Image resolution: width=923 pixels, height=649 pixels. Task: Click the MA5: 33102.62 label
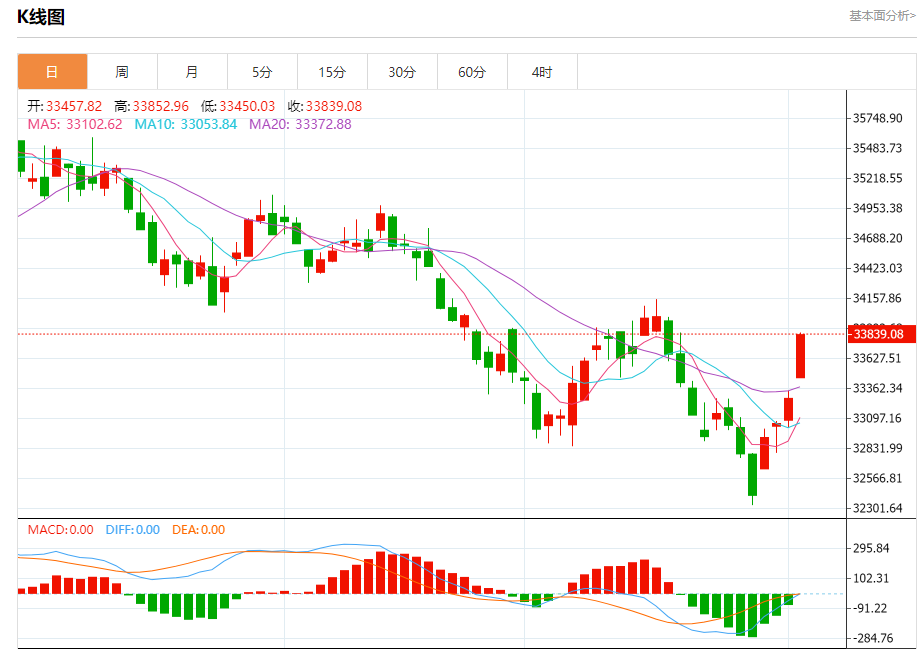75,124
